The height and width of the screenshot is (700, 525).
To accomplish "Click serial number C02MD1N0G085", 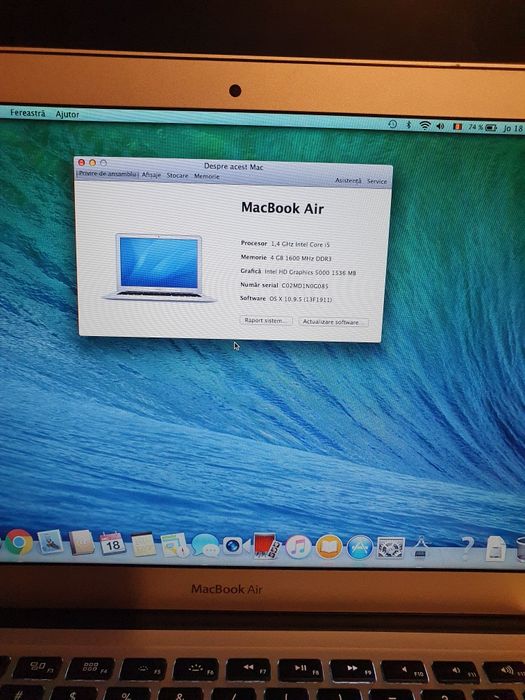I will 305,285.
